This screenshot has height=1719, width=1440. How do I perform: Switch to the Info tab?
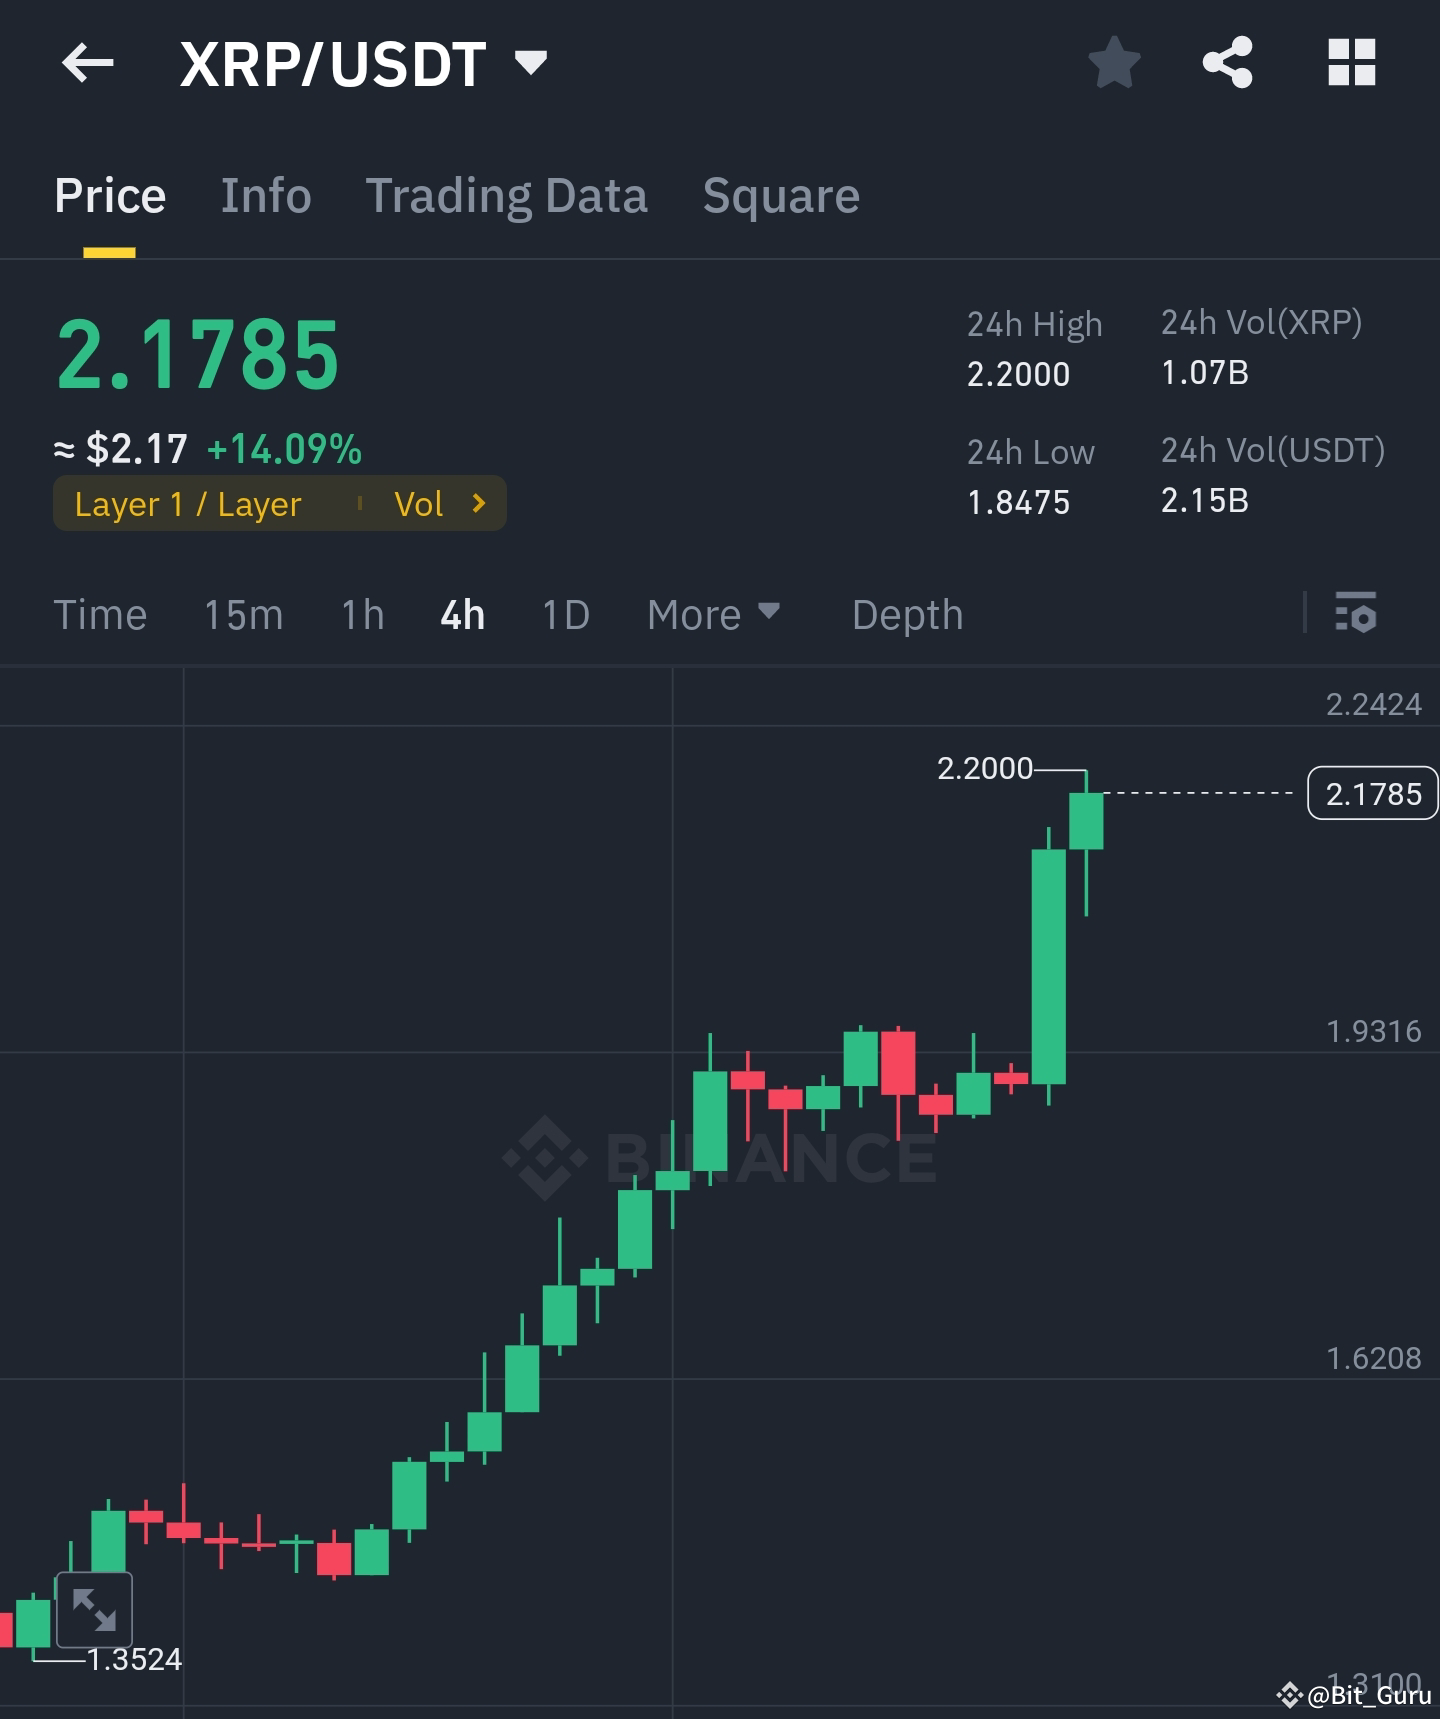coord(265,195)
